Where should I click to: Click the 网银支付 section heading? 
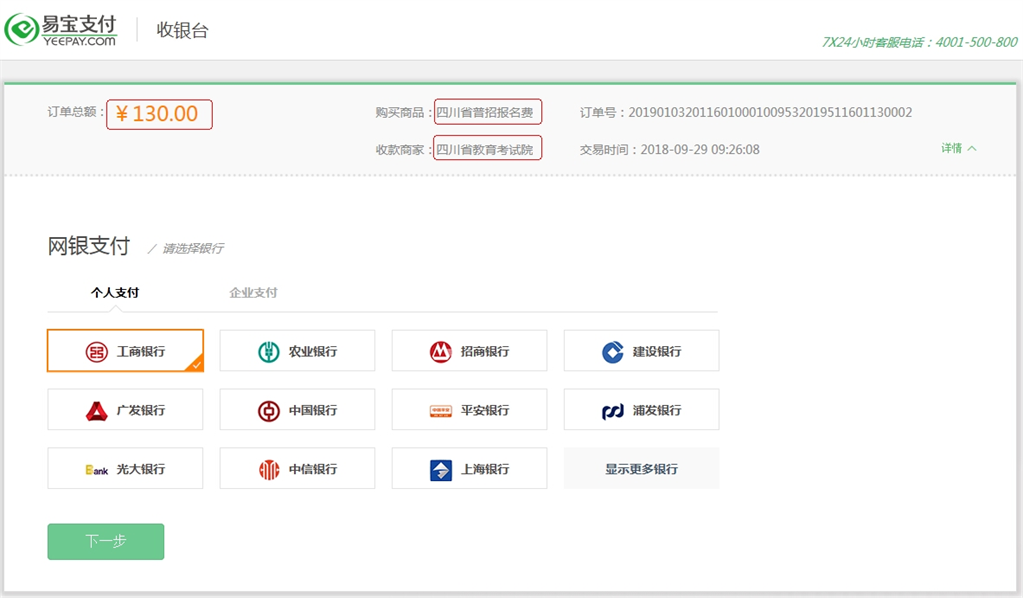point(89,246)
